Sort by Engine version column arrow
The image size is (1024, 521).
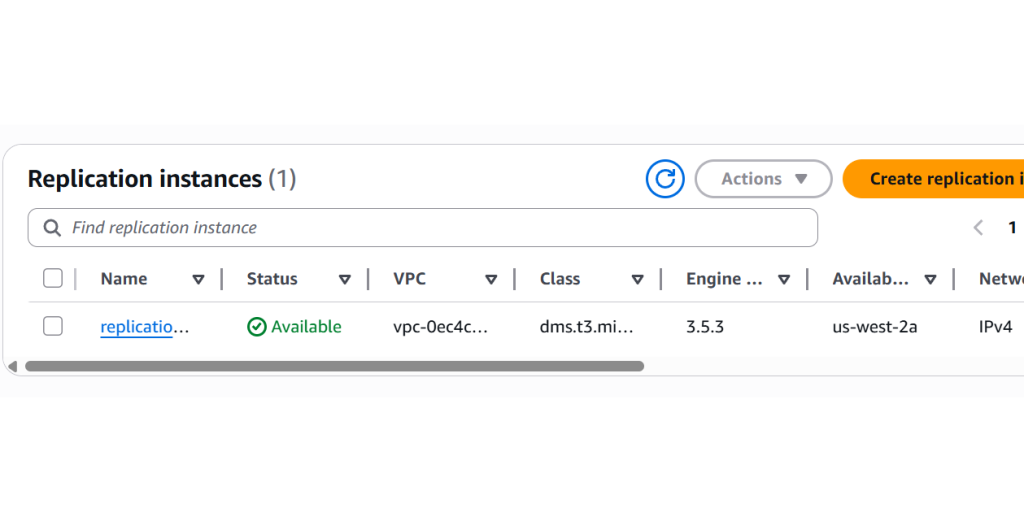[784, 279]
